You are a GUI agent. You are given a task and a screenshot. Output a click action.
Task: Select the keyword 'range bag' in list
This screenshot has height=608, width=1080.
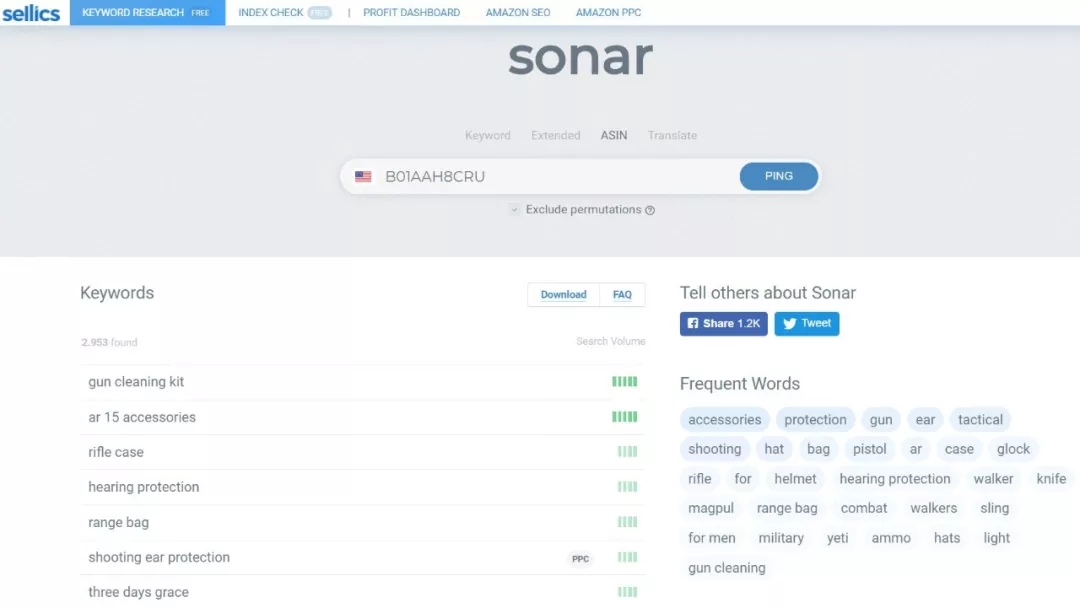118,523
